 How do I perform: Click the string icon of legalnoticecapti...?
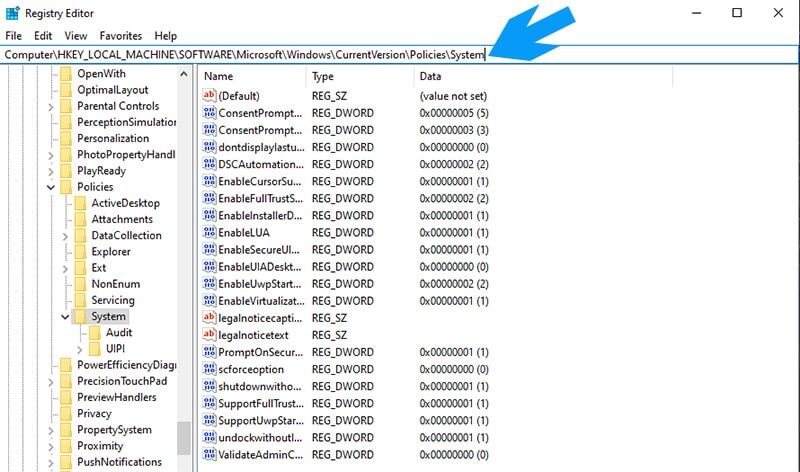click(209, 318)
